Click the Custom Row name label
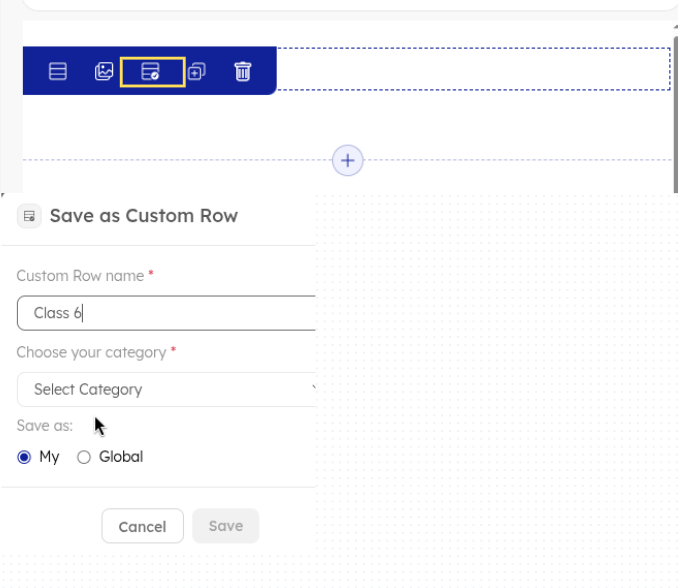The width and height of the screenshot is (678, 588). (80, 276)
